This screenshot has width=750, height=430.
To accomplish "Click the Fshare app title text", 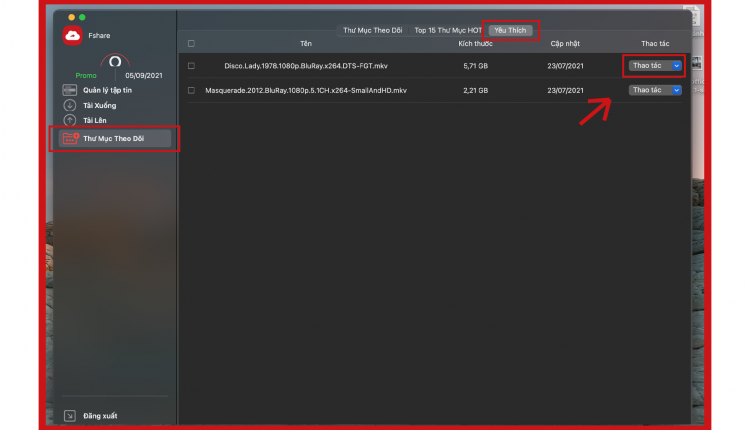I will [99, 35].
